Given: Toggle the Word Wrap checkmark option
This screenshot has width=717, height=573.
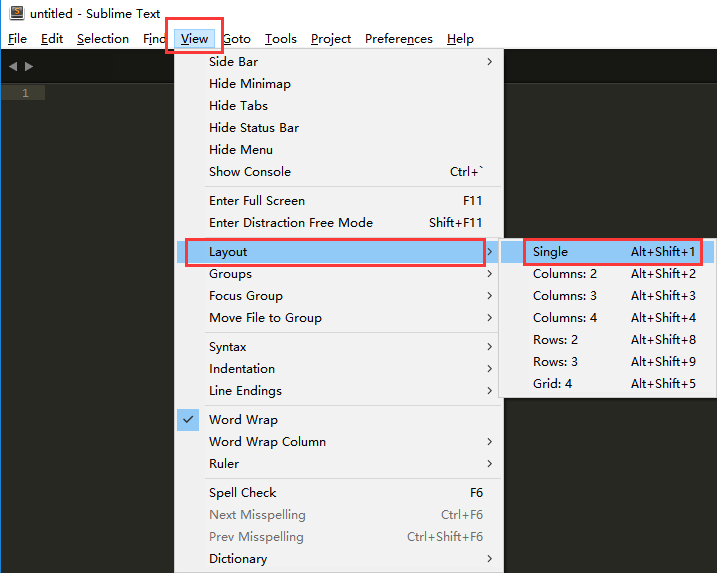Looking at the screenshot, I should pyautogui.click(x=188, y=419).
